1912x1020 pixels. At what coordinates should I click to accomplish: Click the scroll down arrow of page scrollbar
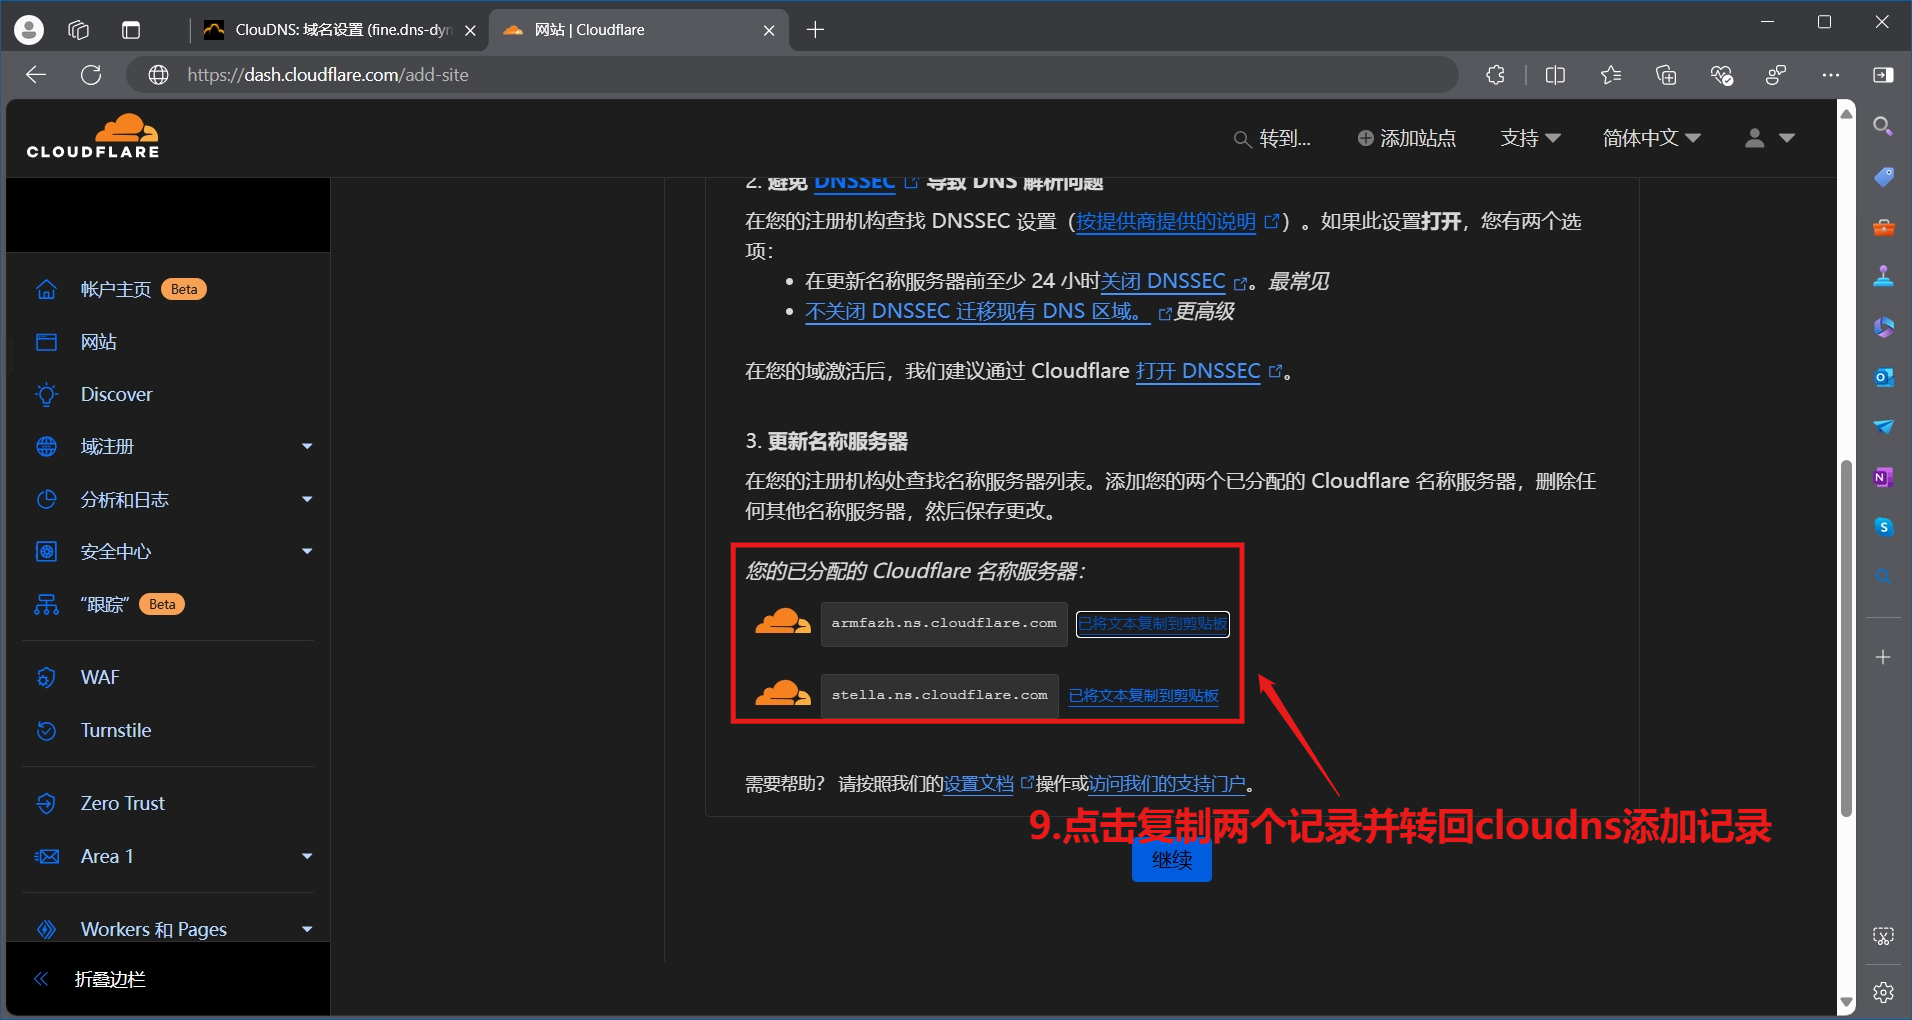coord(1846,1001)
